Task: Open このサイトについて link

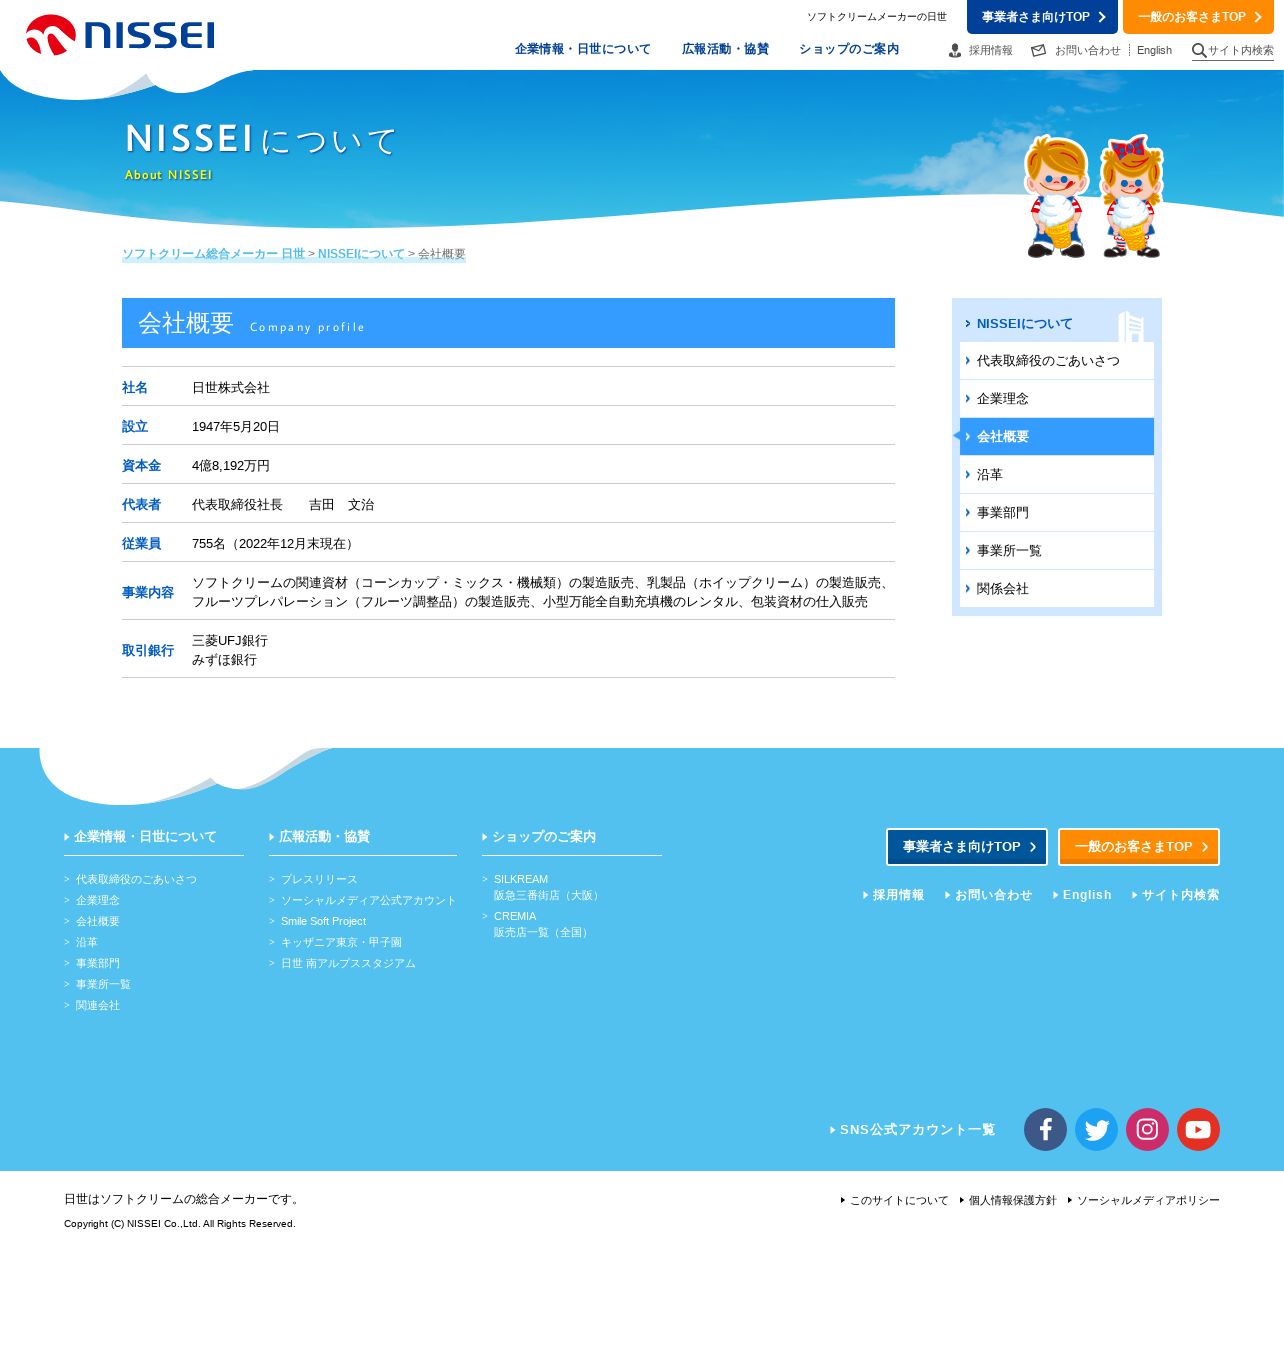Action: click(x=898, y=1201)
